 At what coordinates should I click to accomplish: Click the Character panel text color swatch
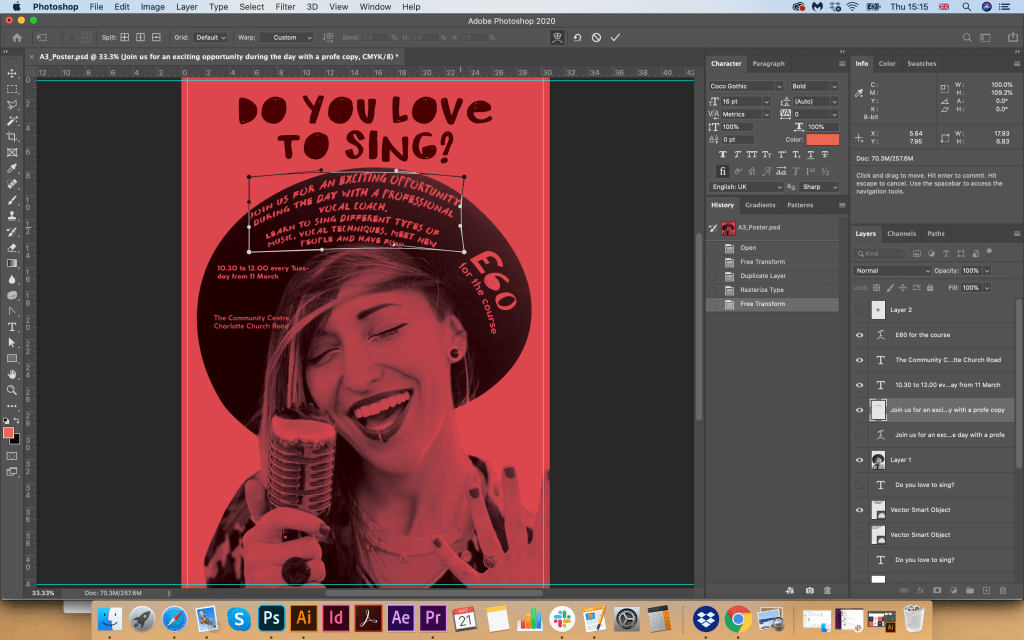[823, 140]
